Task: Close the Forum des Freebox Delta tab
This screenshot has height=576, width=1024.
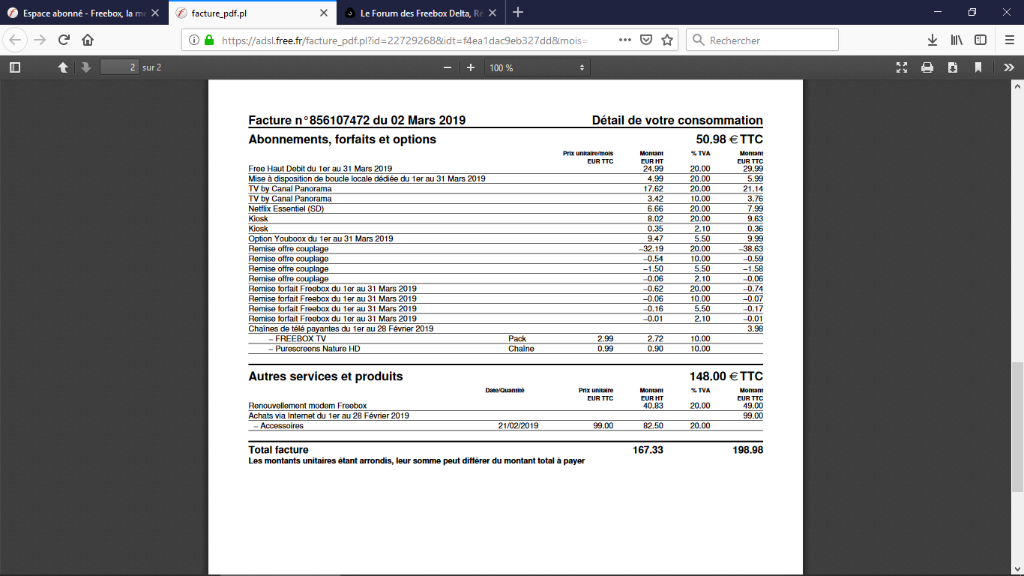Action: click(x=492, y=13)
